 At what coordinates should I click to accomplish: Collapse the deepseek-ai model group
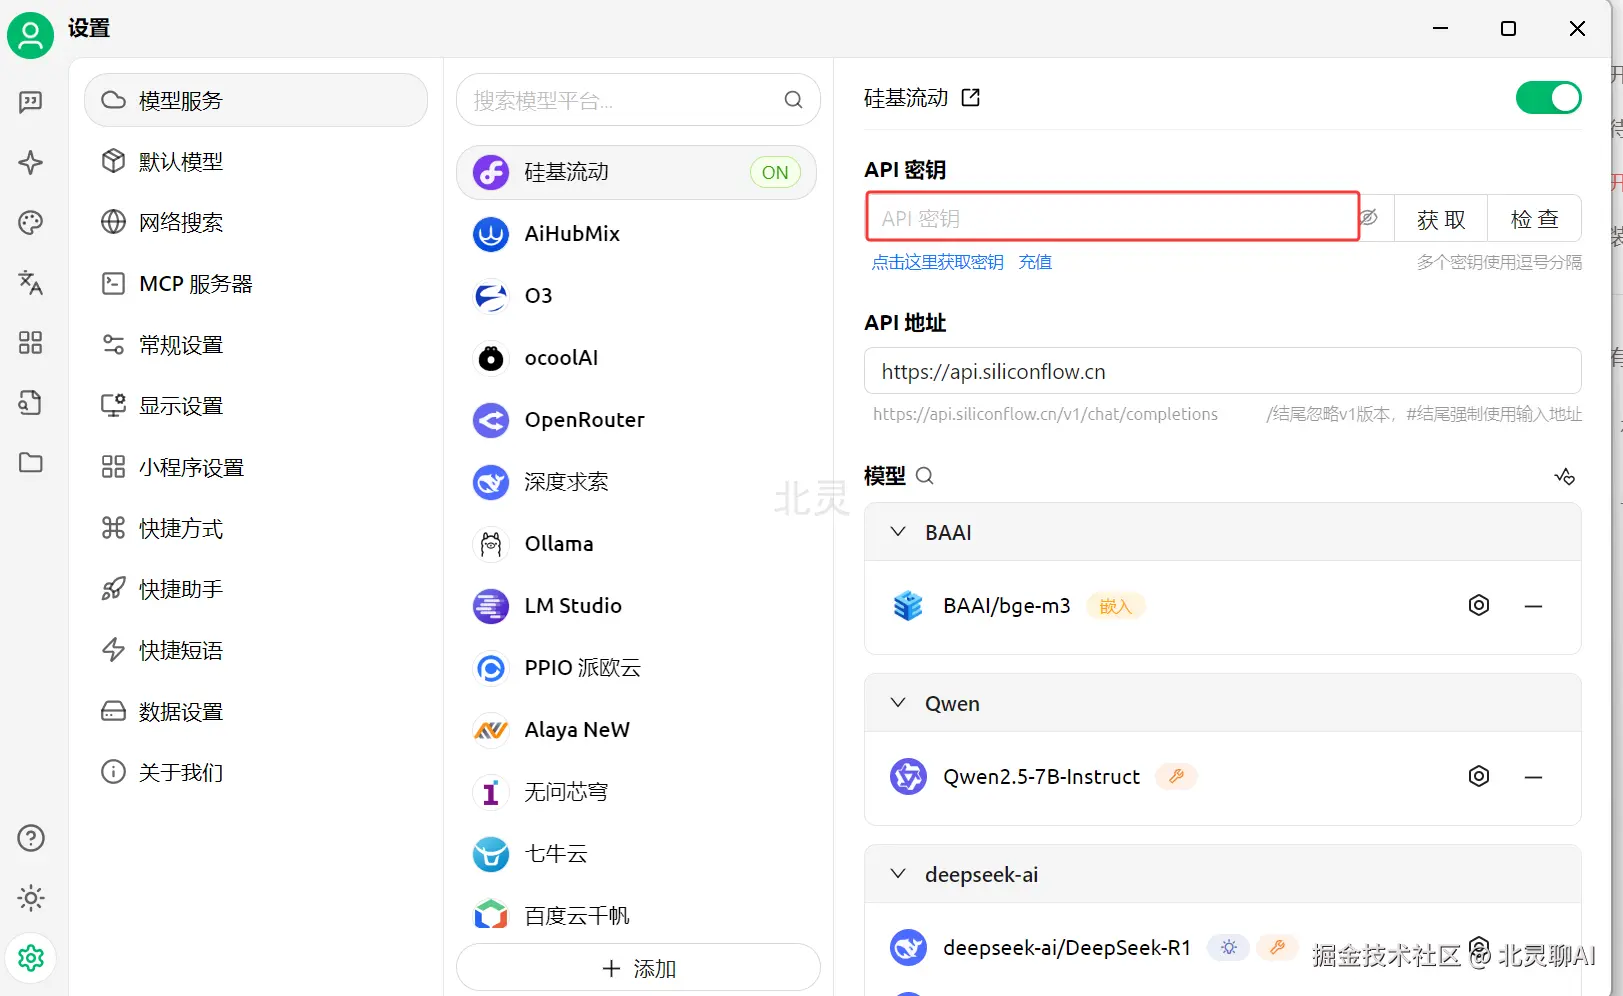coord(898,874)
